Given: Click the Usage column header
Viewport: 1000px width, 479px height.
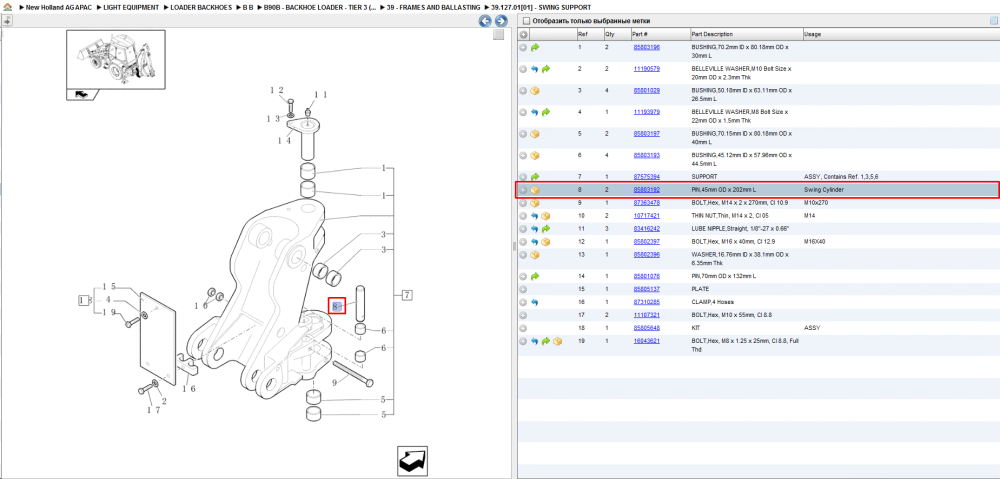Looking at the screenshot, I should tap(812, 34).
